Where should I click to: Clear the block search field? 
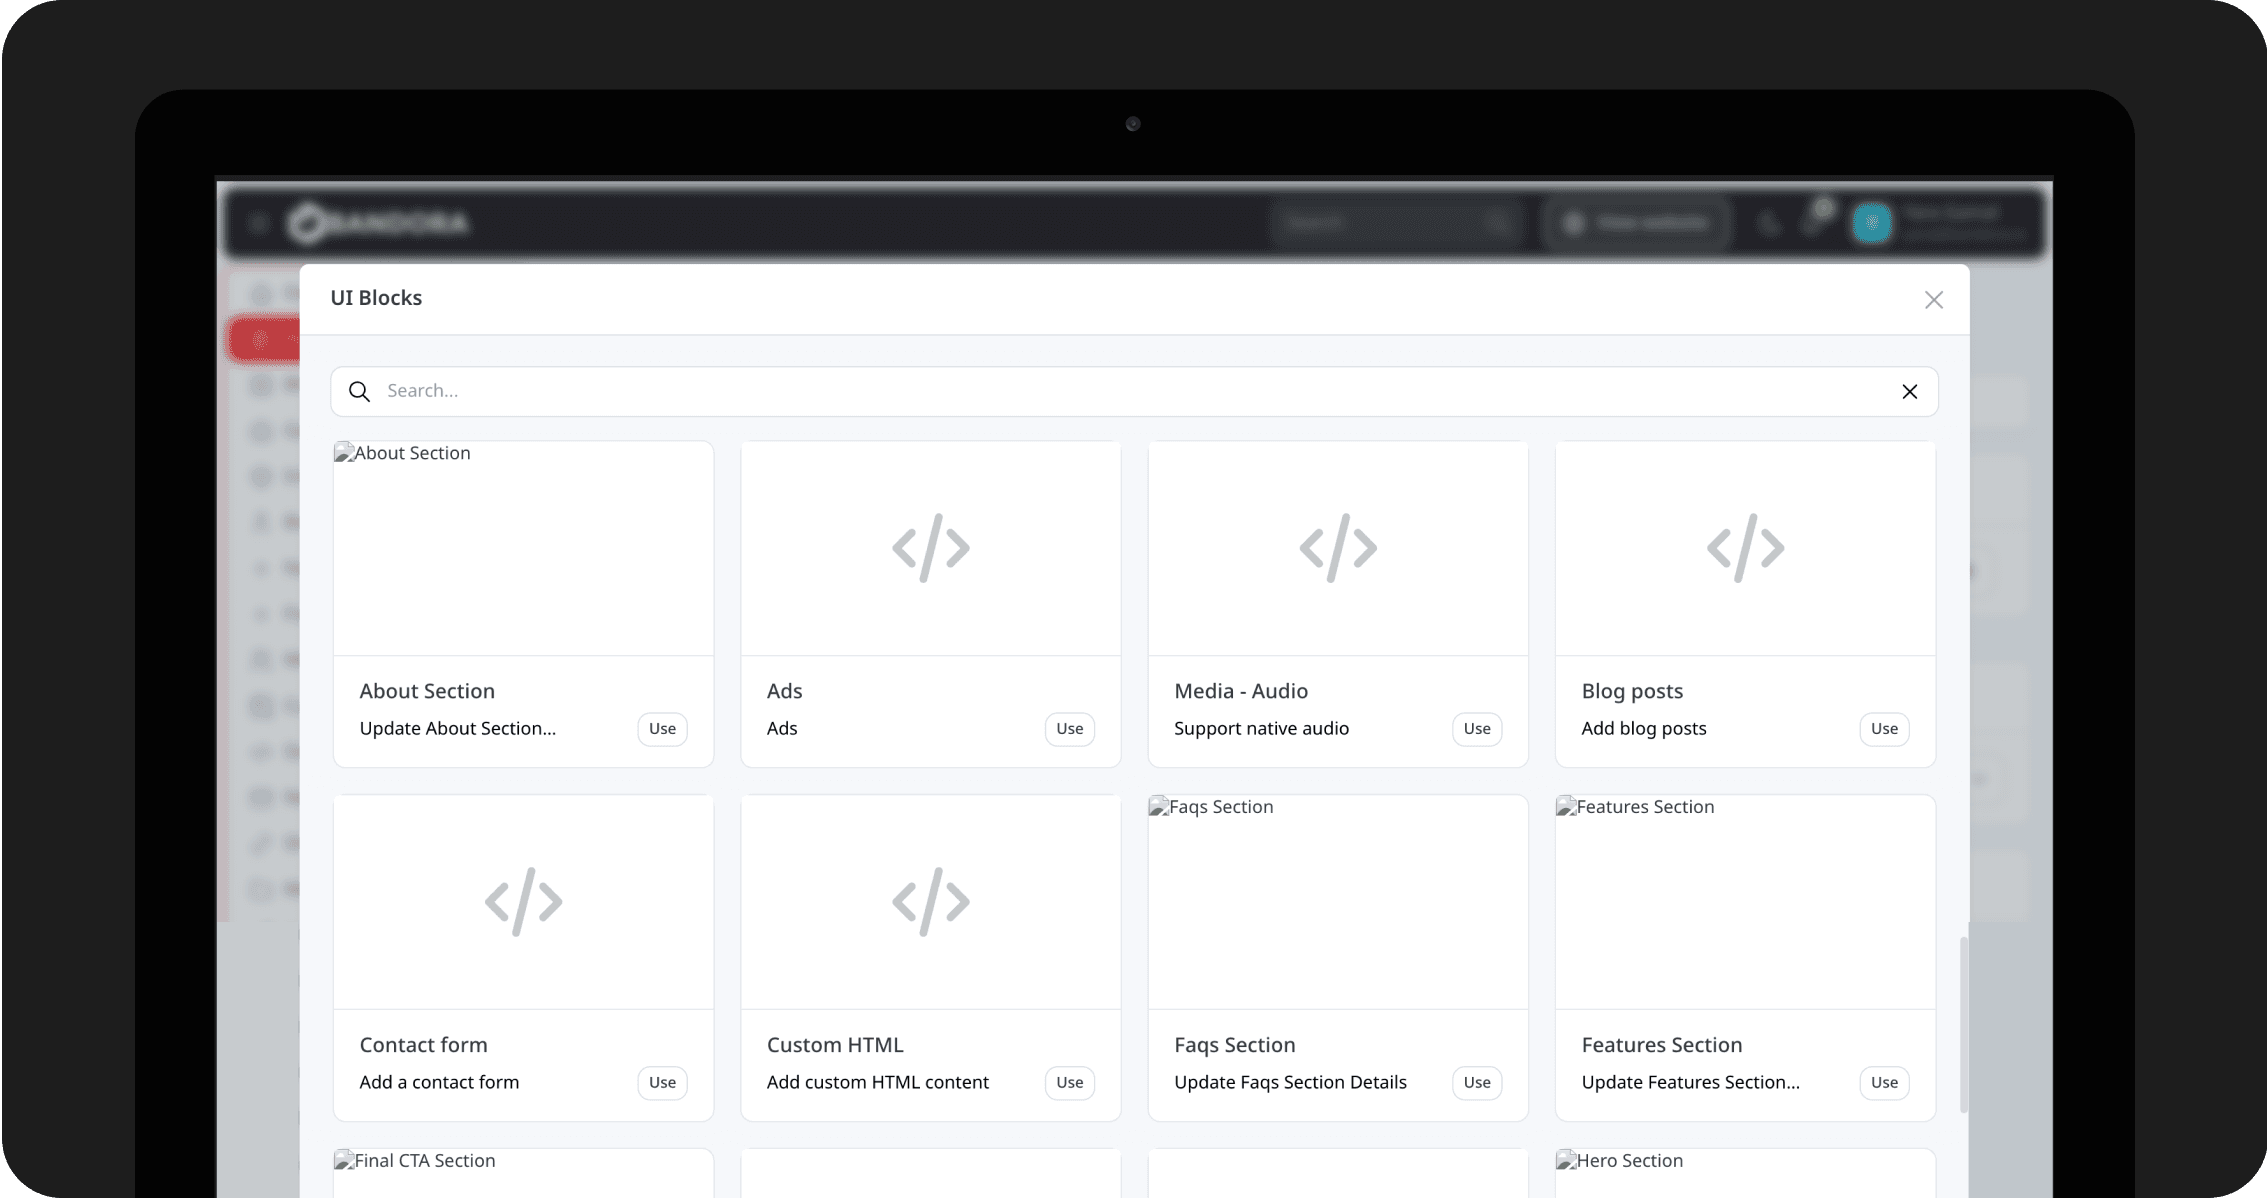(x=1909, y=392)
